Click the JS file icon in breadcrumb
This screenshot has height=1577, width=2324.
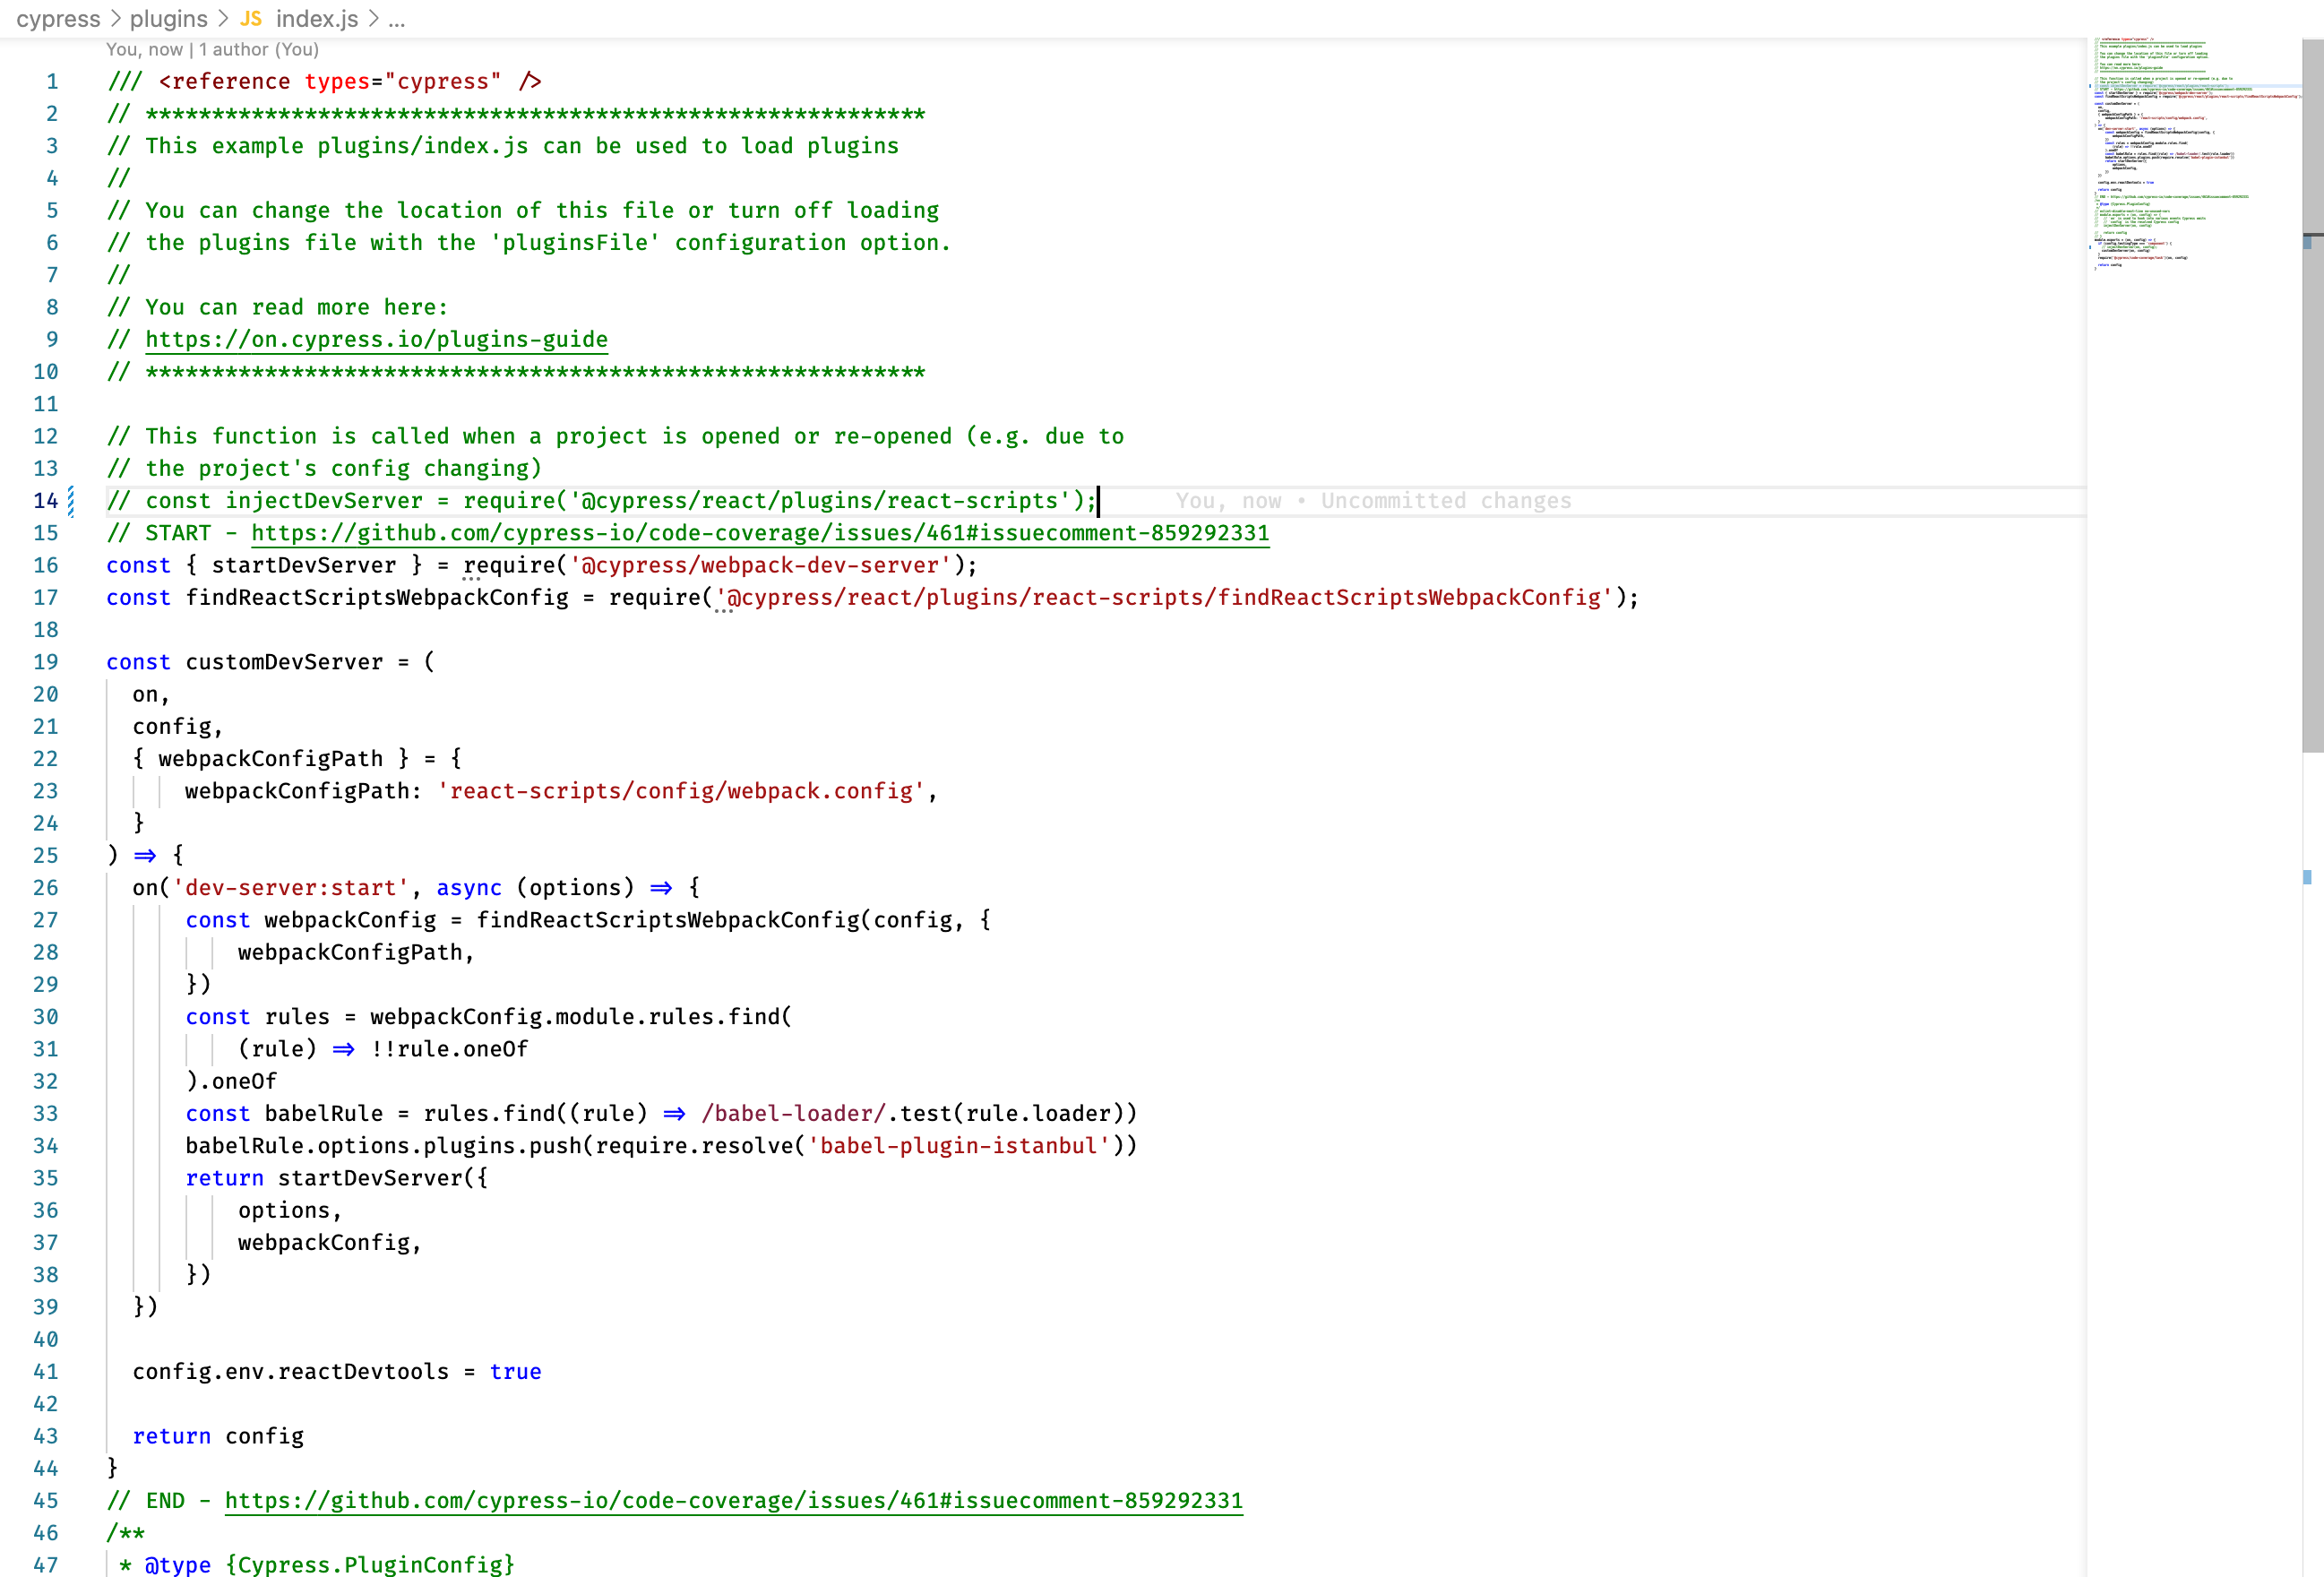coord(251,18)
